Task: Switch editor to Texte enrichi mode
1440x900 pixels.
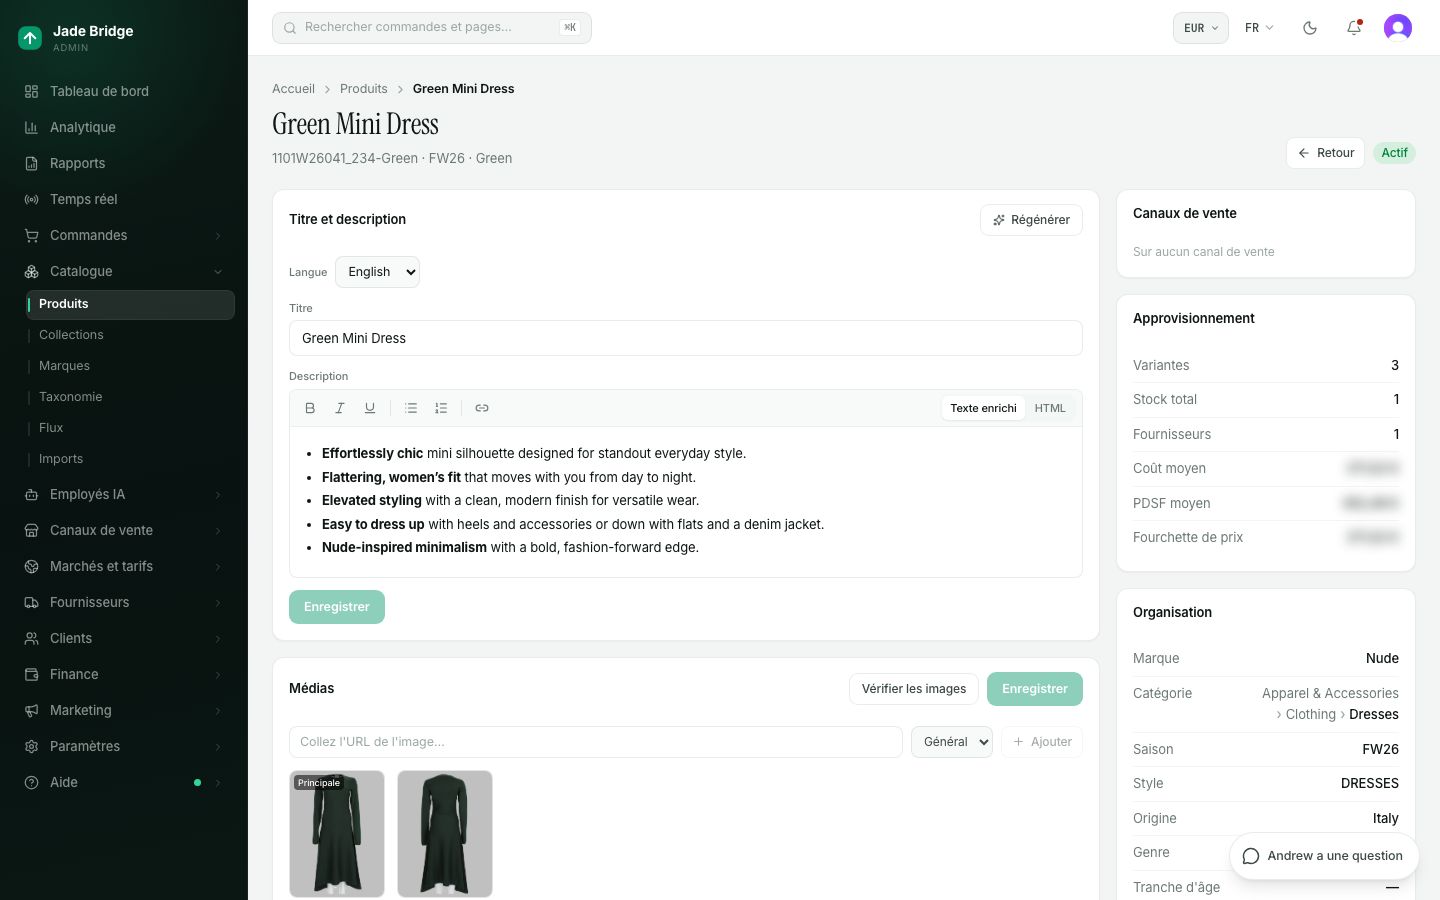Action: coord(983,408)
